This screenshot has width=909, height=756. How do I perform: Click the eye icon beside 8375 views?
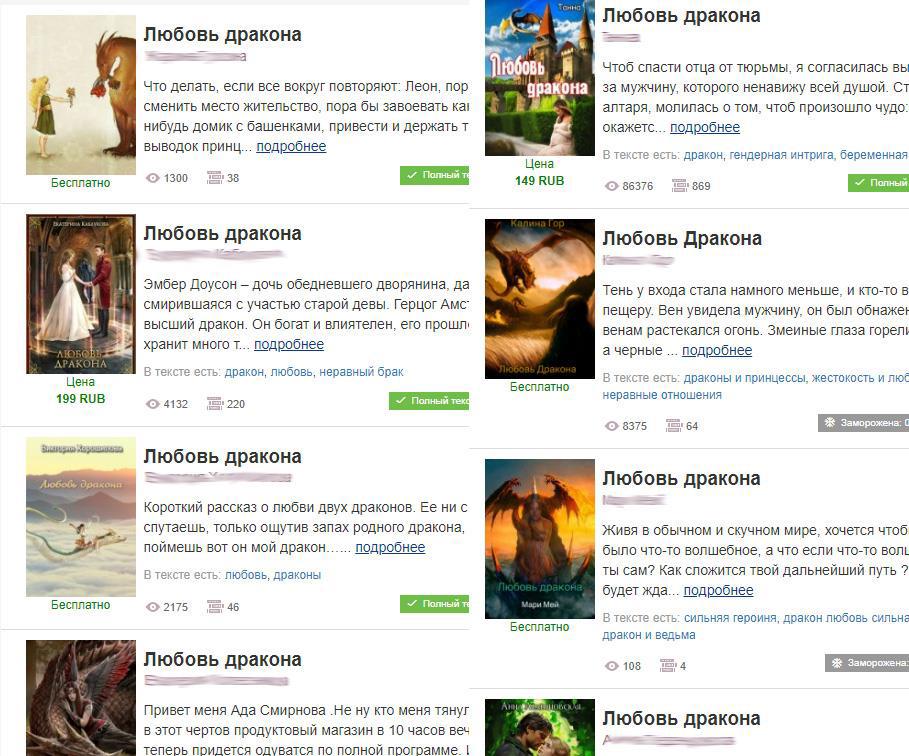click(612, 426)
